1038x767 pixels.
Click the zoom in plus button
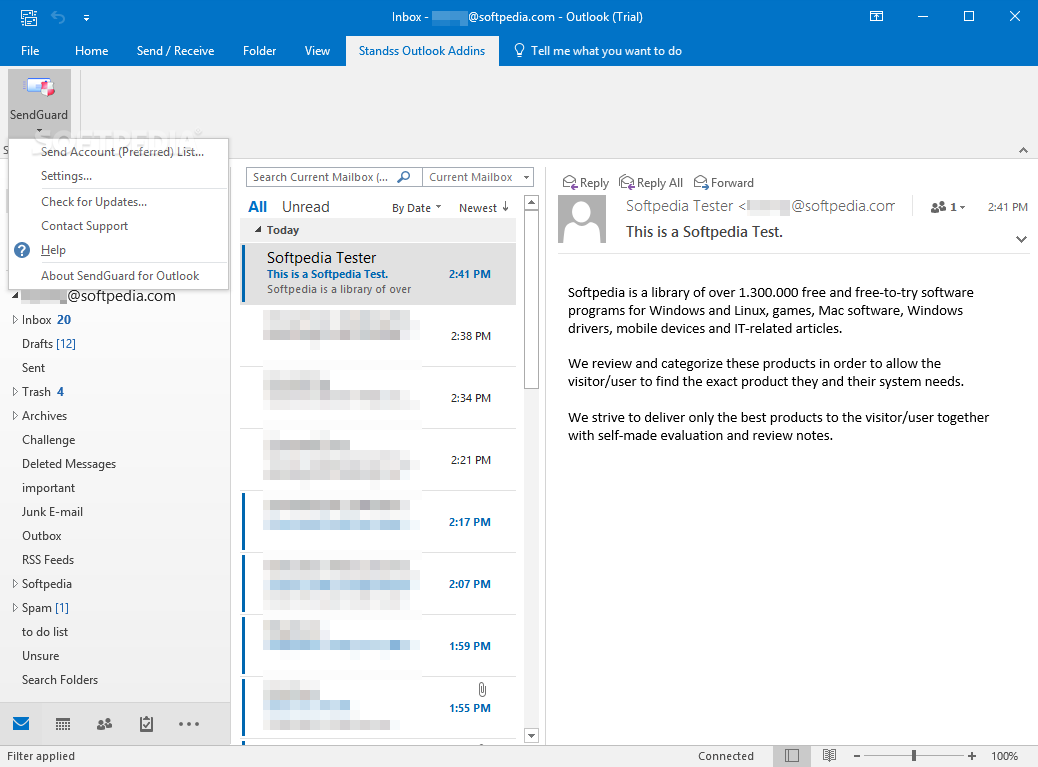(972, 756)
